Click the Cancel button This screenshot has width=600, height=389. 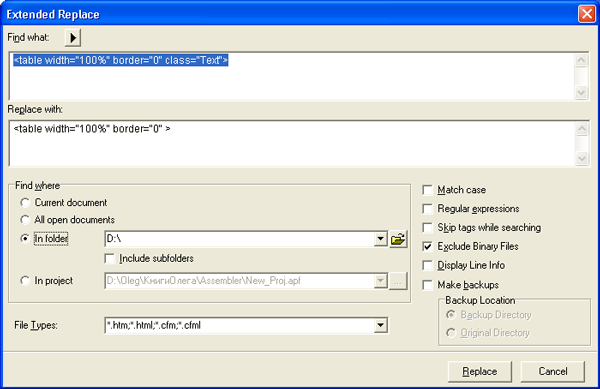pyautogui.click(x=553, y=371)
